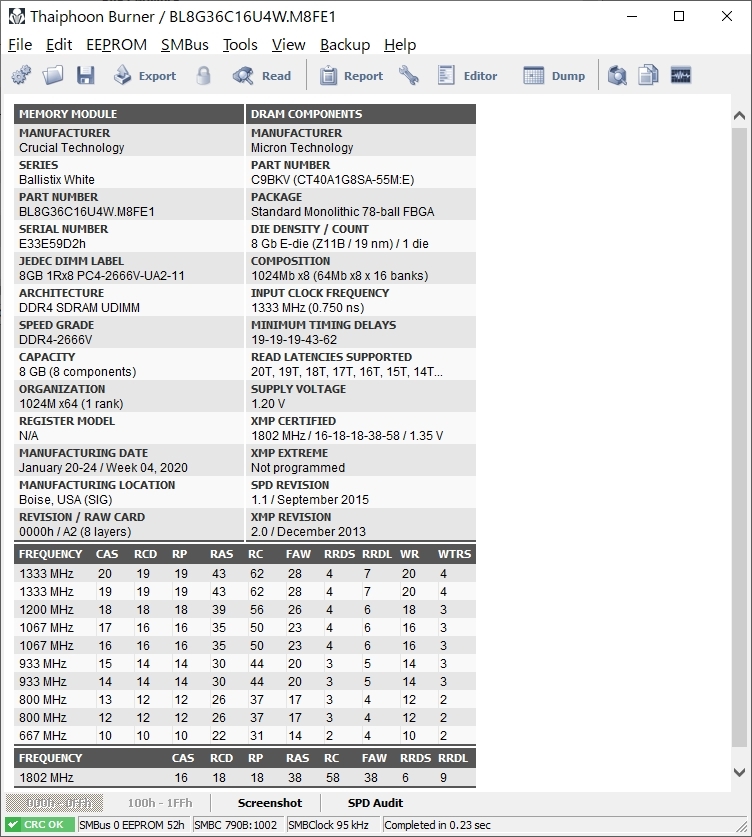This screenshot has height=837, width=752.
Task: Click the manufacturing date January 20-24 value
Action: [103, 468]
